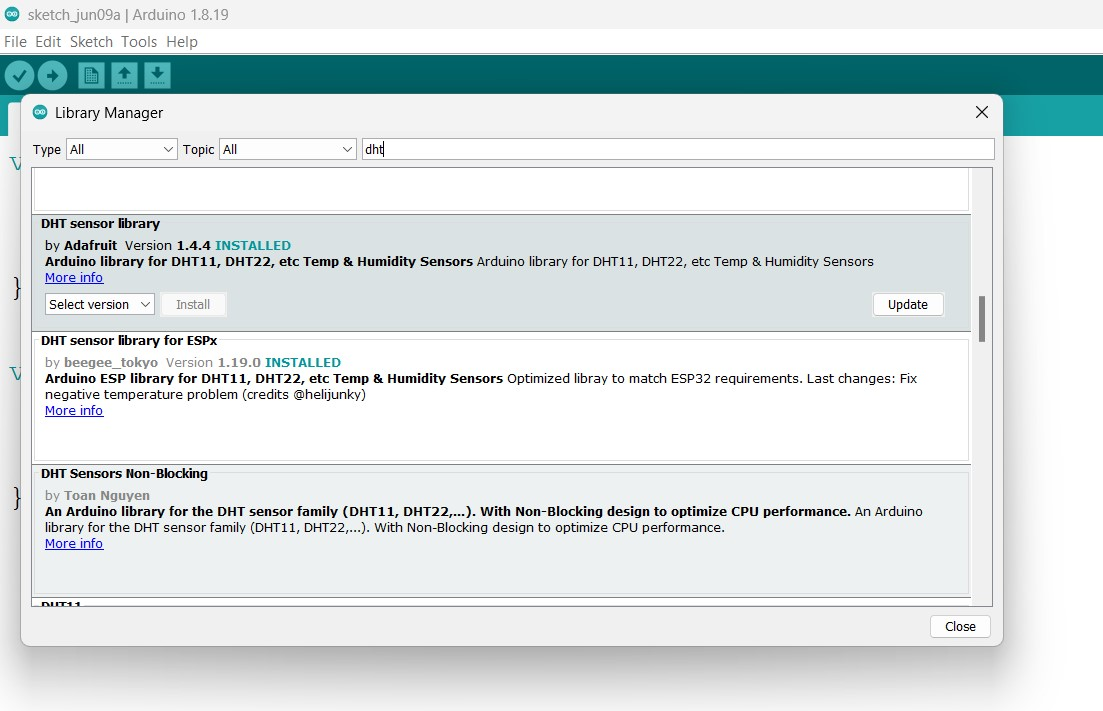Viewport: 1103px width, 711px height.
Task: Open the Type filter dropdown
Action: [x=121, y=149]
